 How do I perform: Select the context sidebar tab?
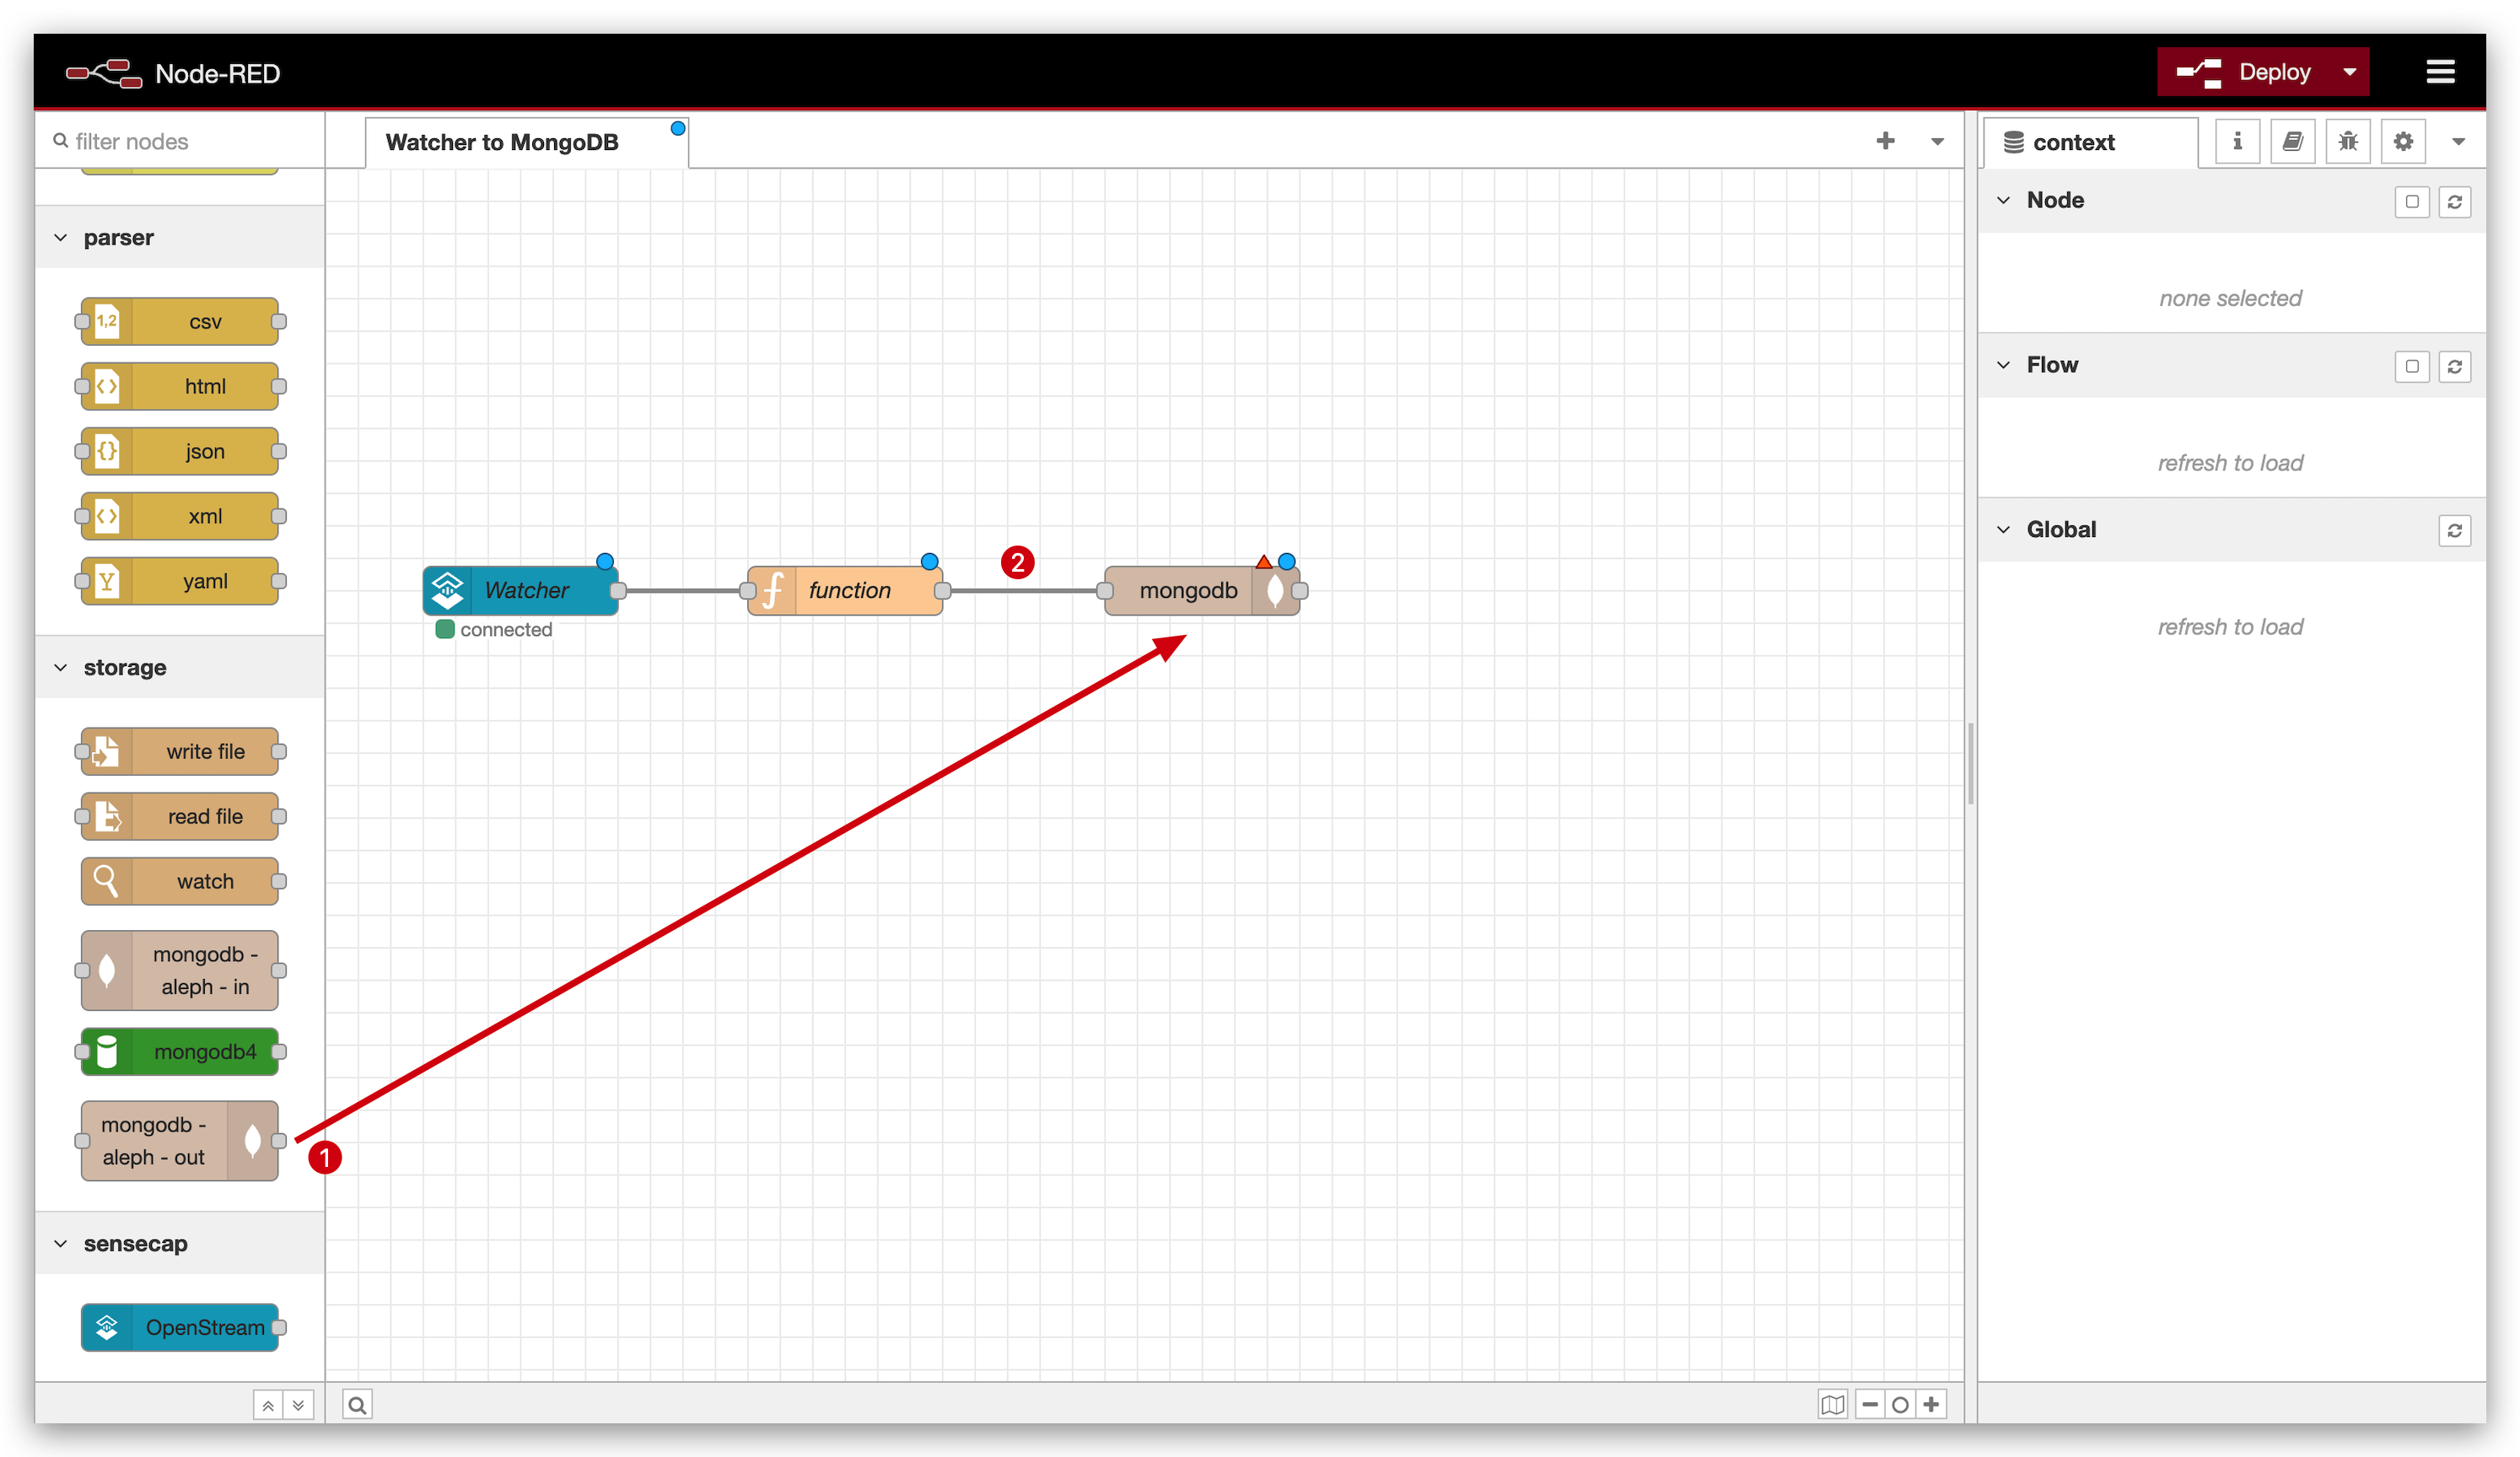click(2090, 142)
